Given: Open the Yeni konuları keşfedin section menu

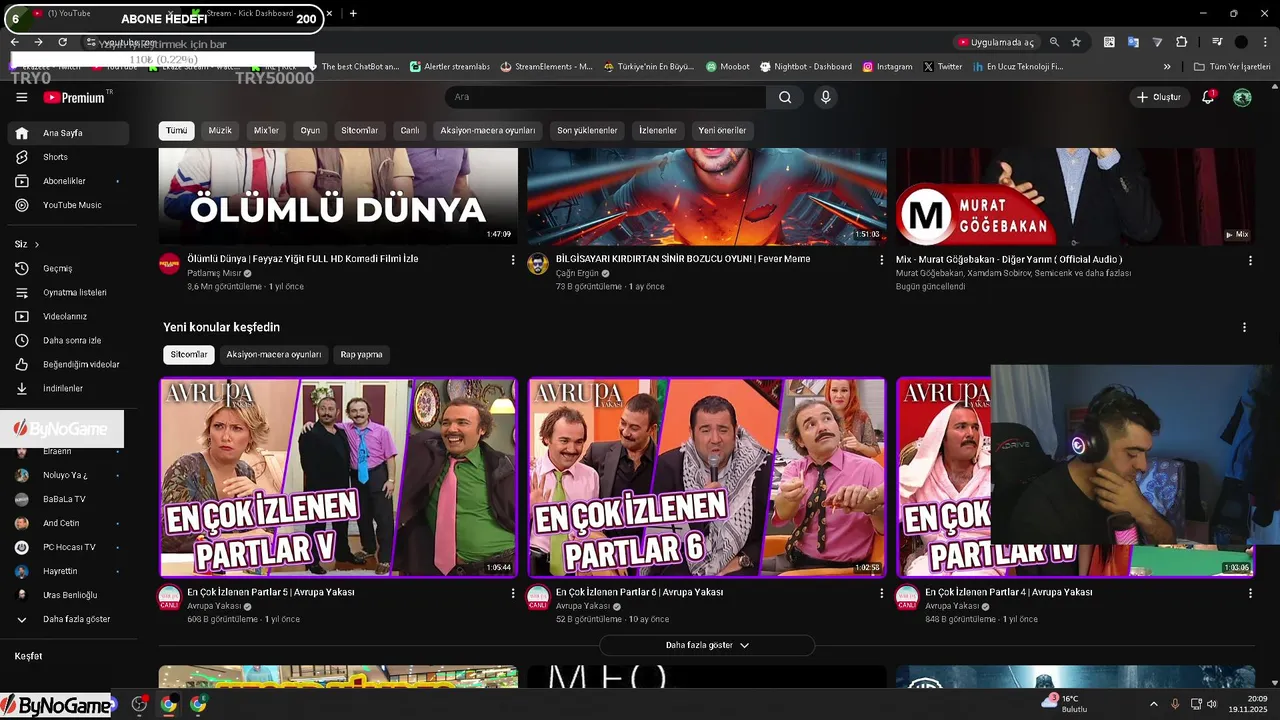Looking at the screenshot, I should pos(1244,327).
